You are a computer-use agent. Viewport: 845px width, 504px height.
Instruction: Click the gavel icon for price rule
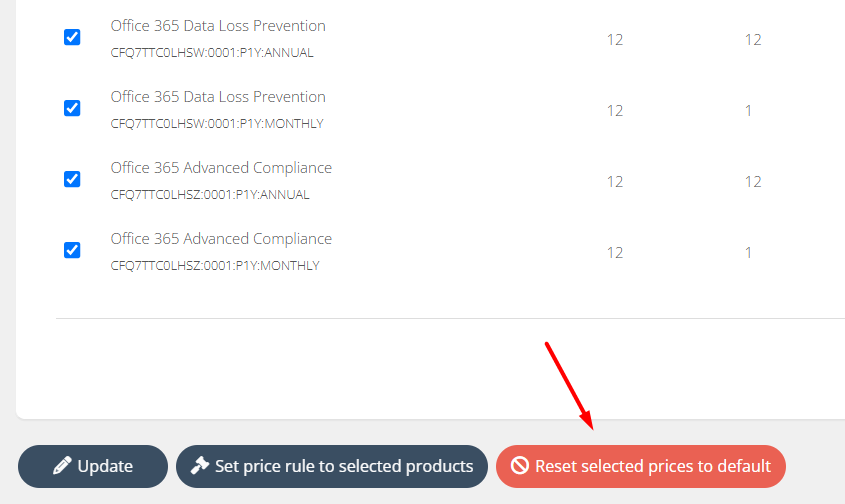pos(199,466)
